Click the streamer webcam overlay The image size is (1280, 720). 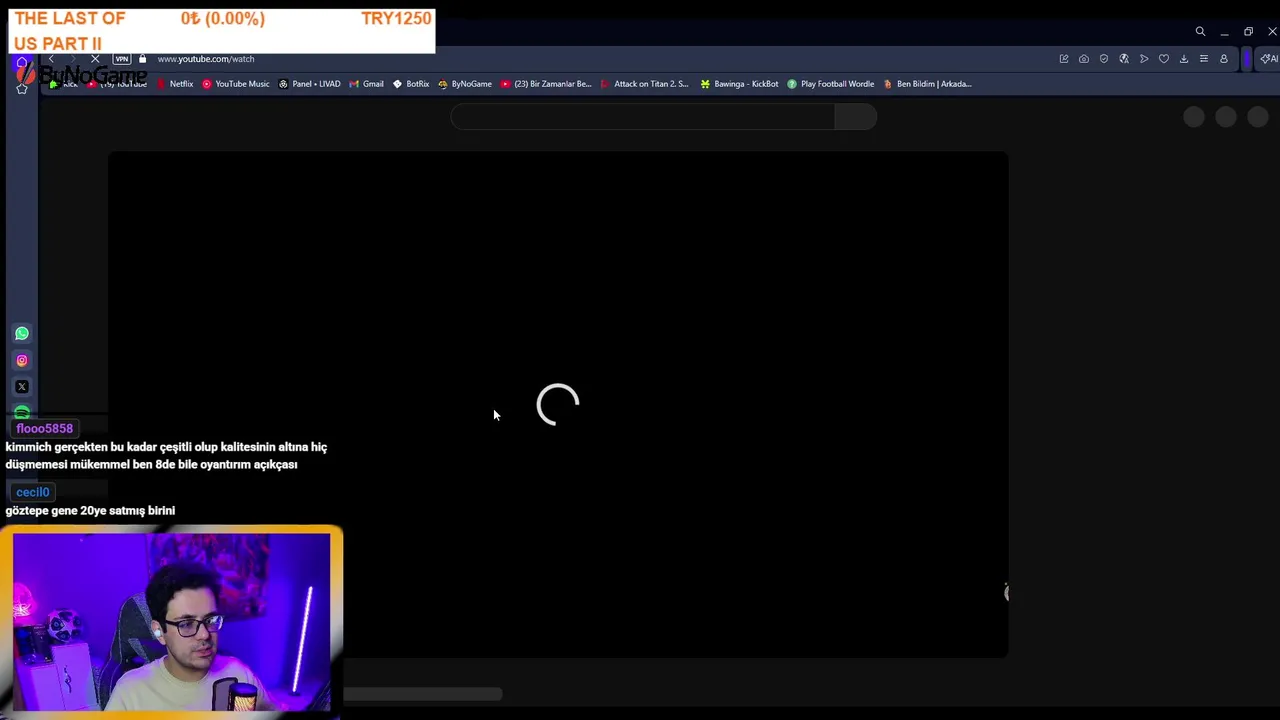click(x=172, y=622)
